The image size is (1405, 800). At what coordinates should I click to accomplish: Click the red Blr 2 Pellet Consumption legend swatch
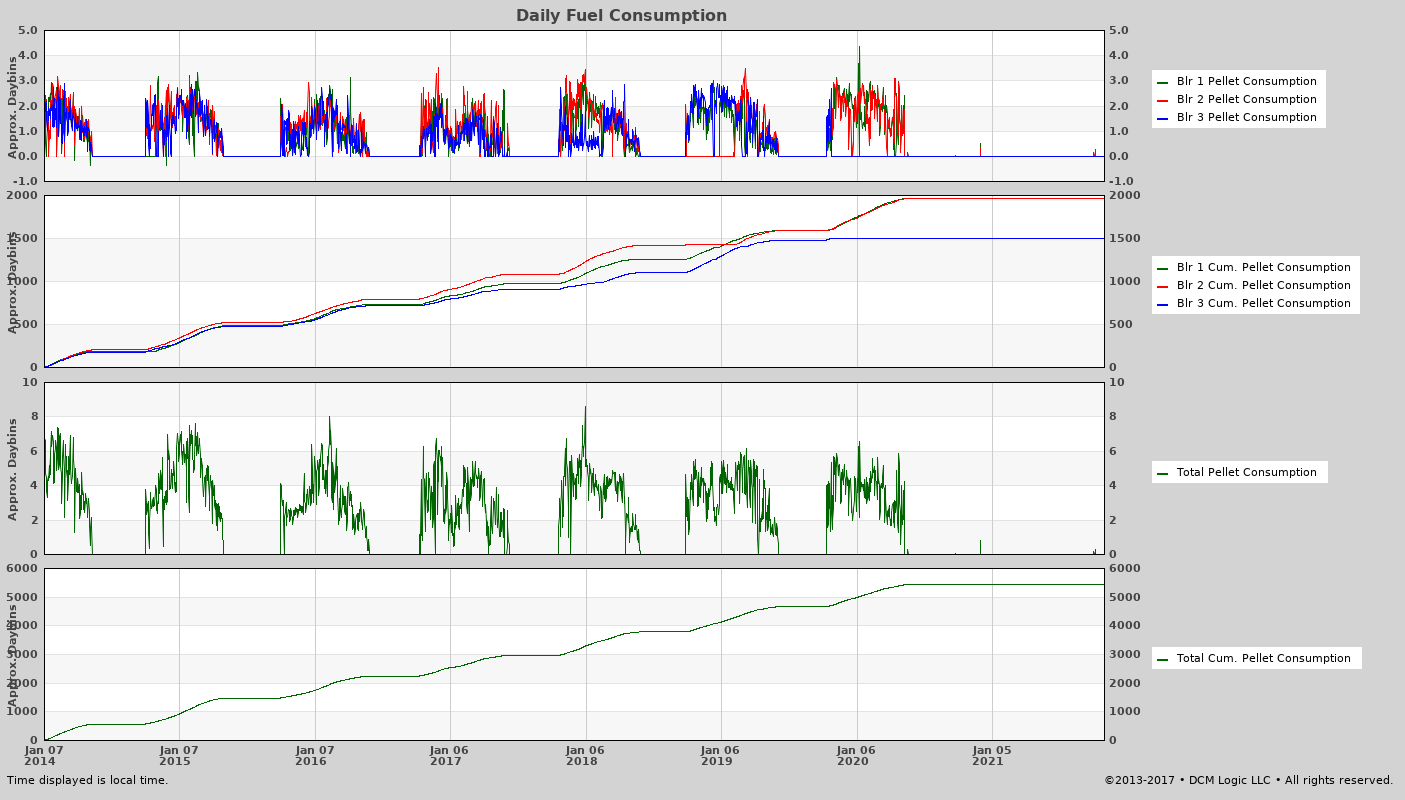(1163, 100)
